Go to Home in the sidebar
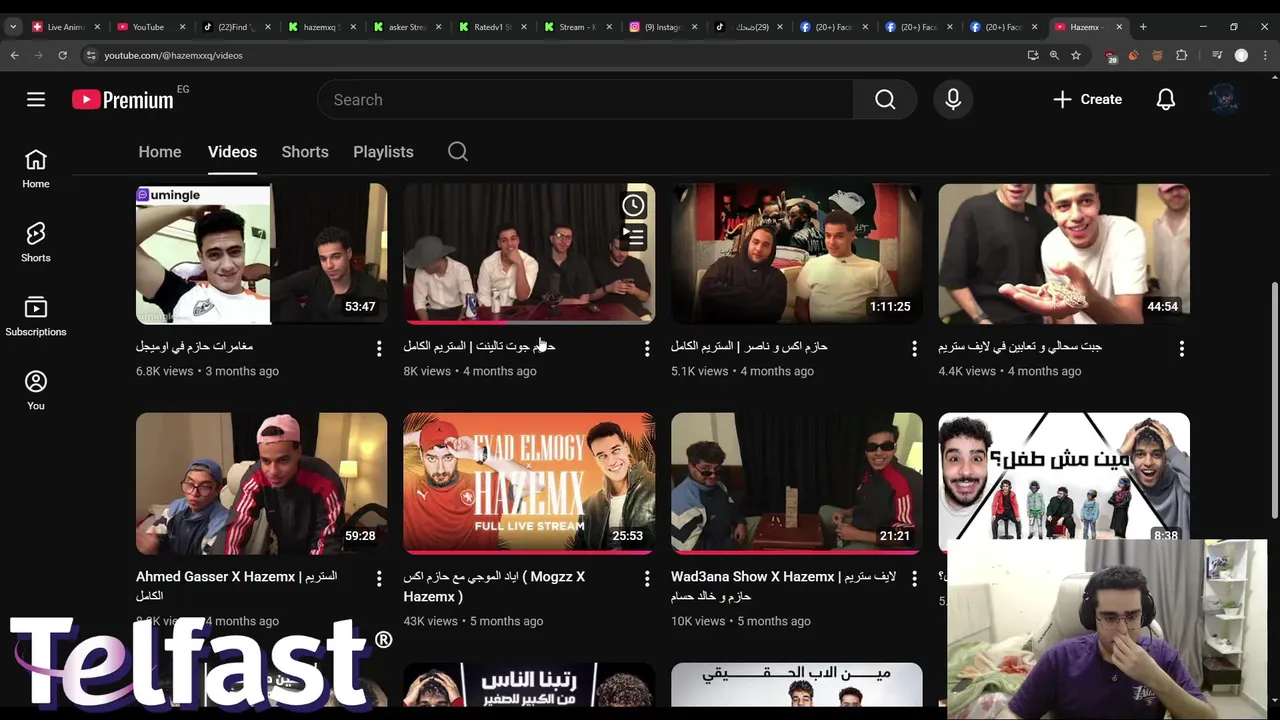The height and width of the screenshot is (720, 1280). tap(36, 169)
